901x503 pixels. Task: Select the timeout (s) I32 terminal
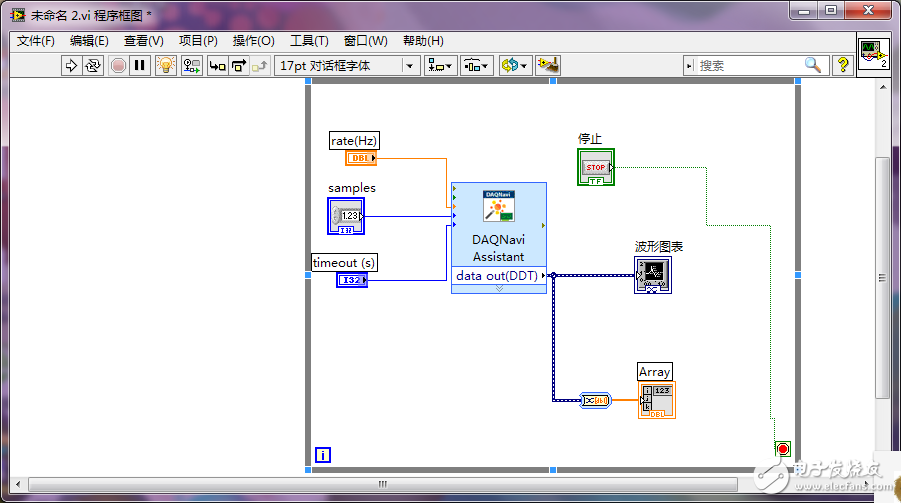[352, 280]
